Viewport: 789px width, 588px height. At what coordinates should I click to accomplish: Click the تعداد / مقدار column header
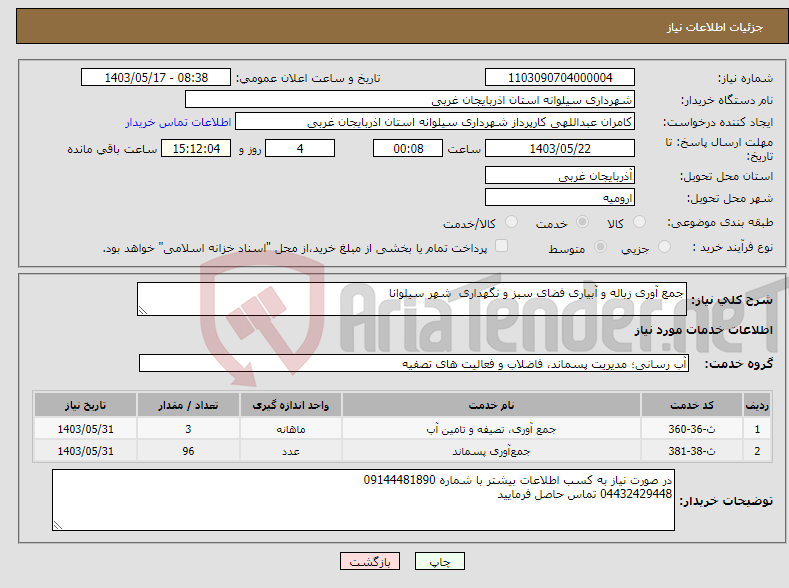(x=188, y=405)
